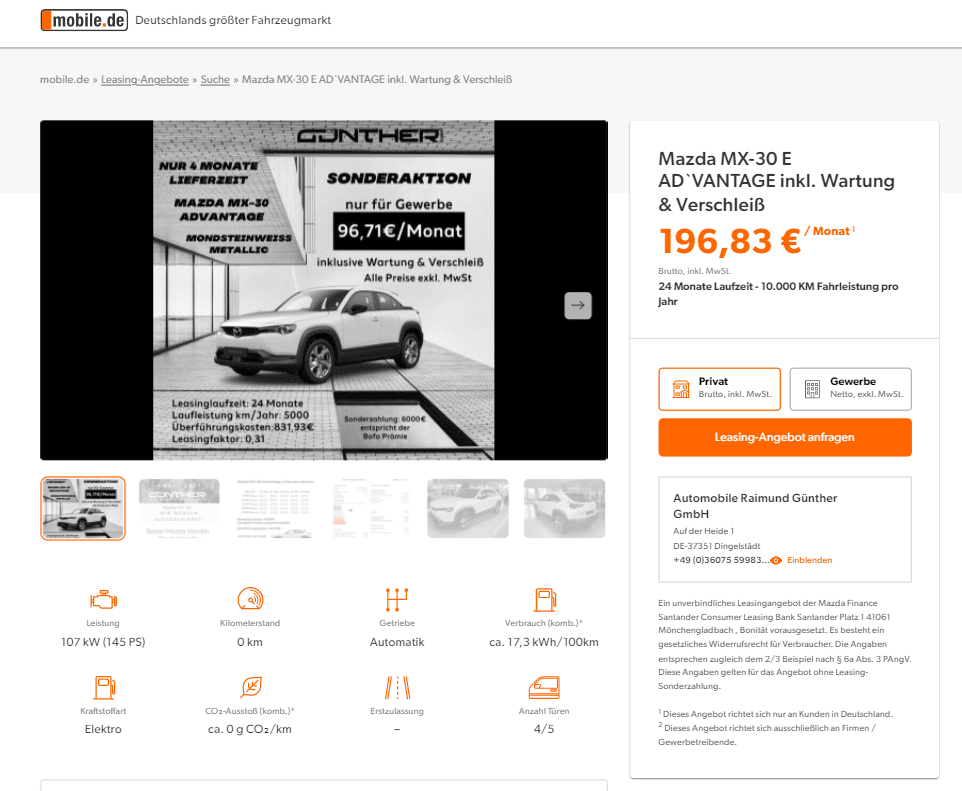Click the Brutto, inkl. MwSt. note under price
Screen dimensions: 962x791
pyautogui.click(x=695, y=271)
